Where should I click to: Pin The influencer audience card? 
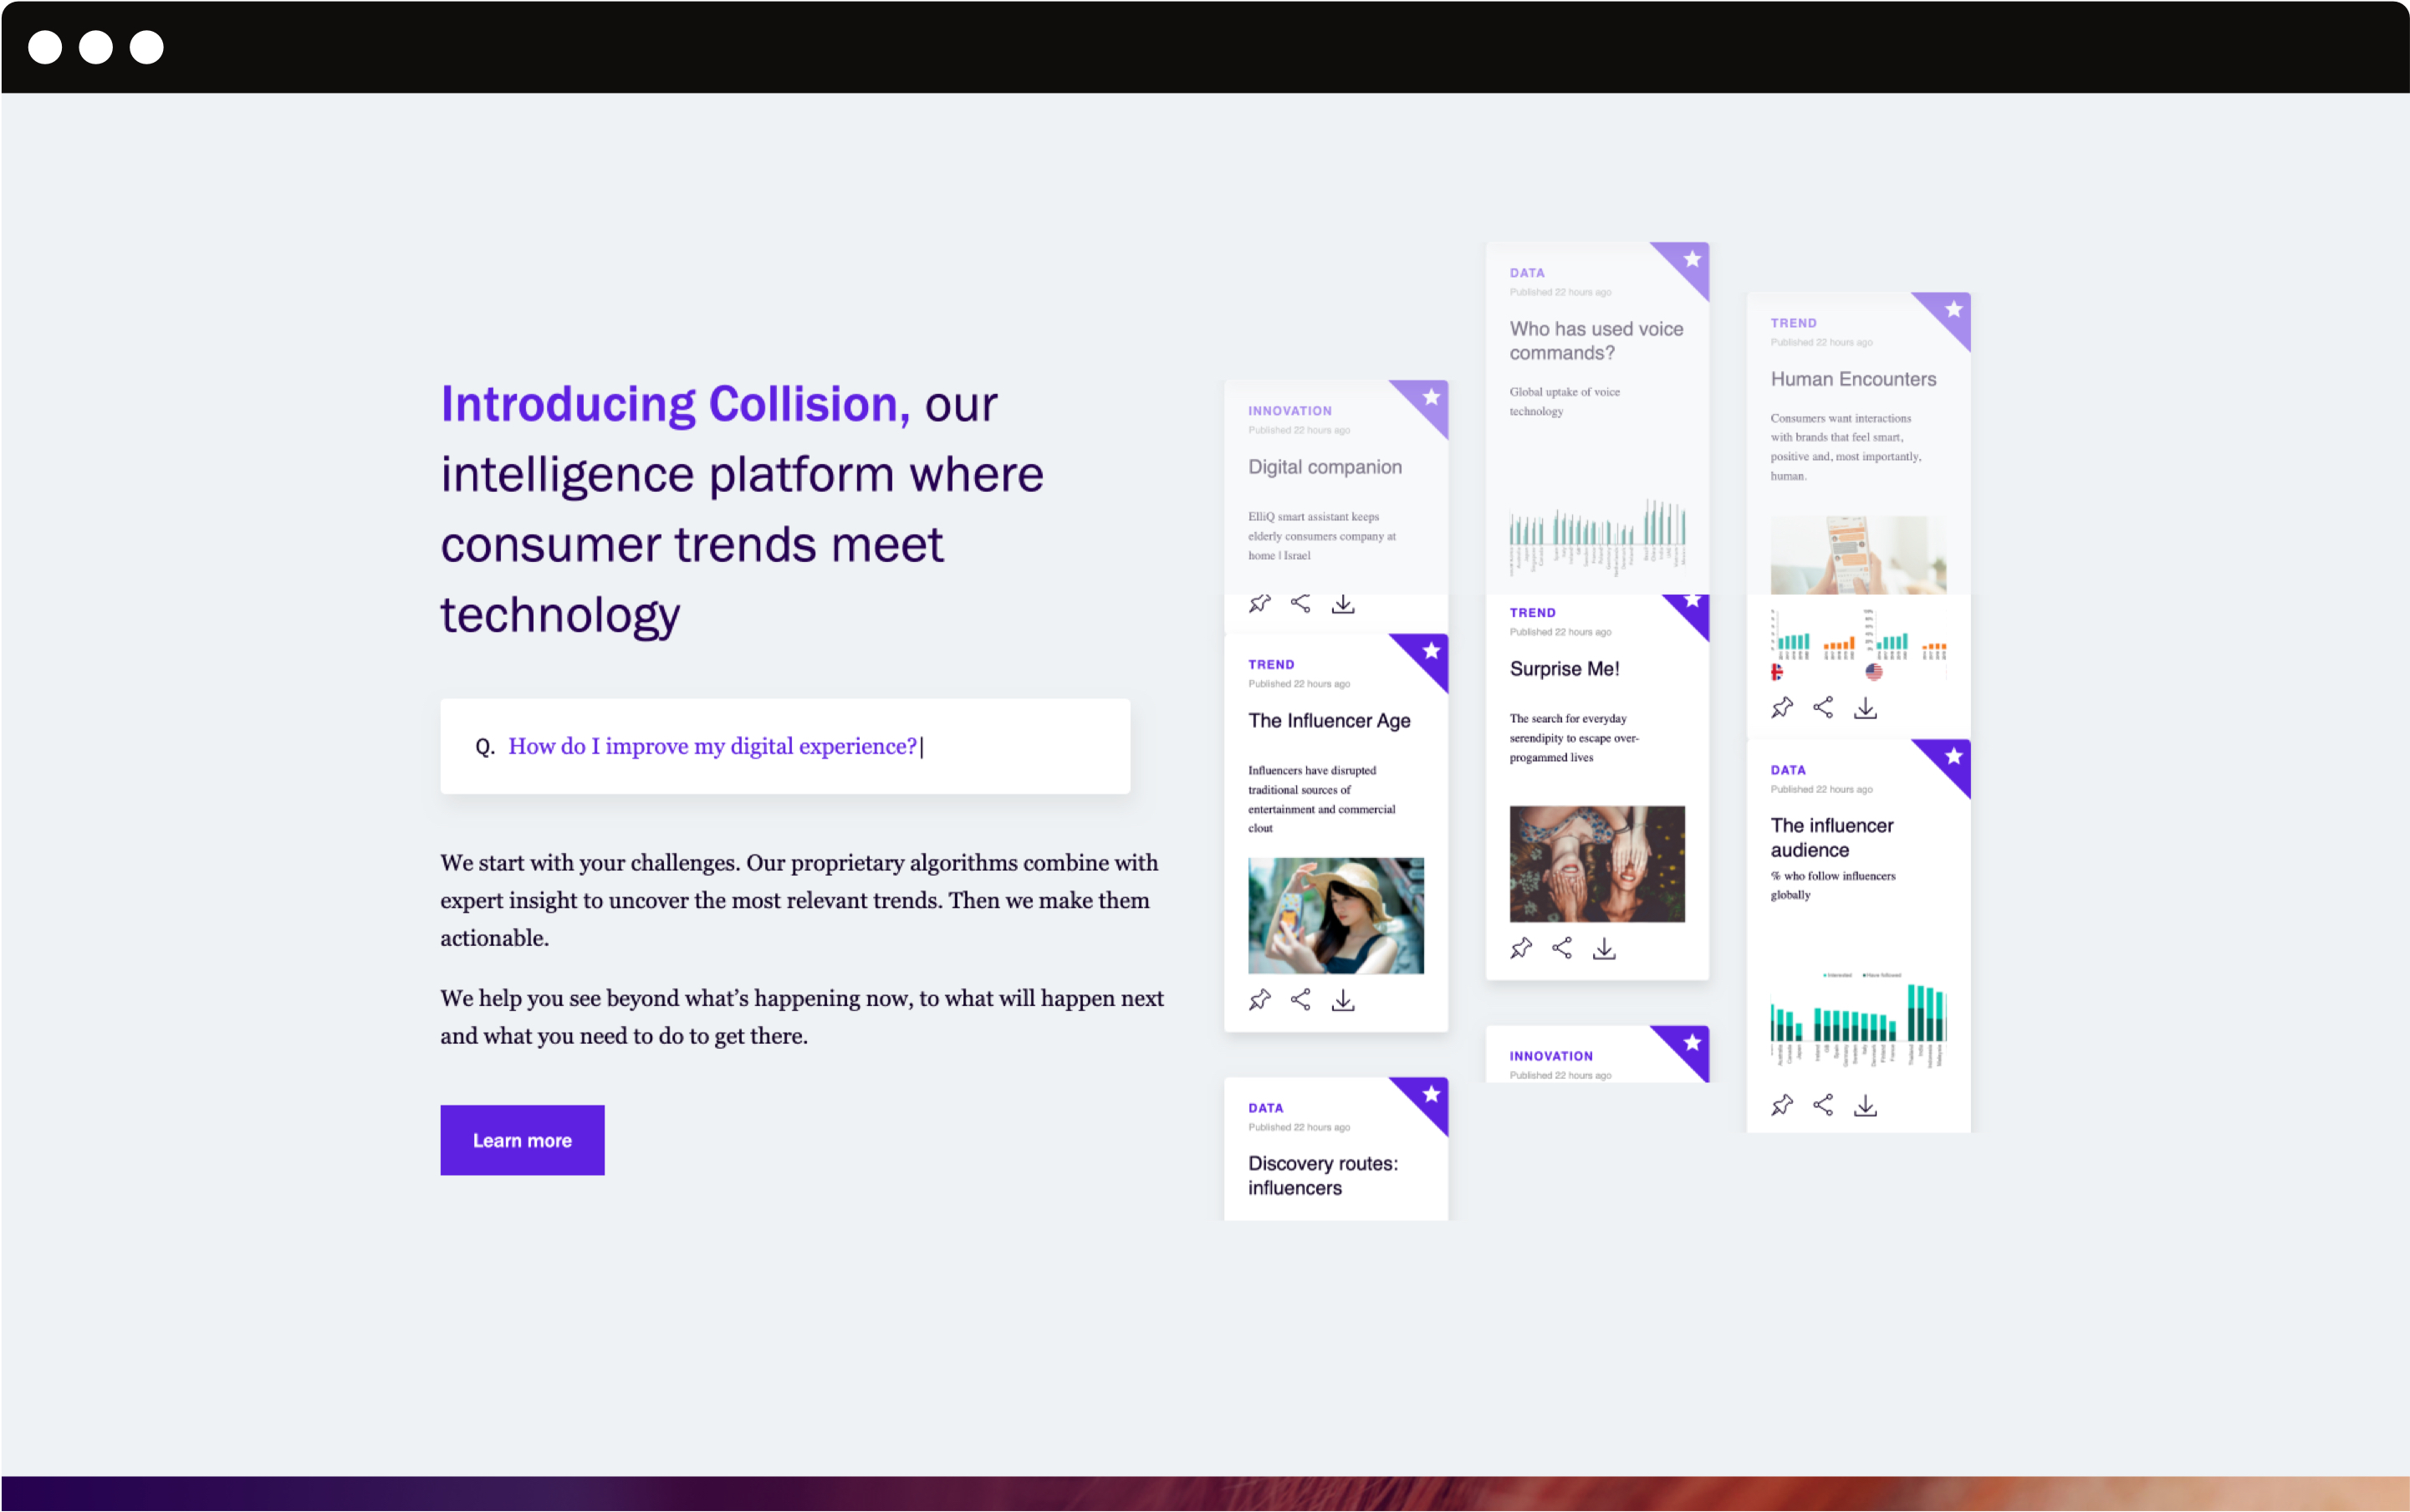click(1781, 1104)
